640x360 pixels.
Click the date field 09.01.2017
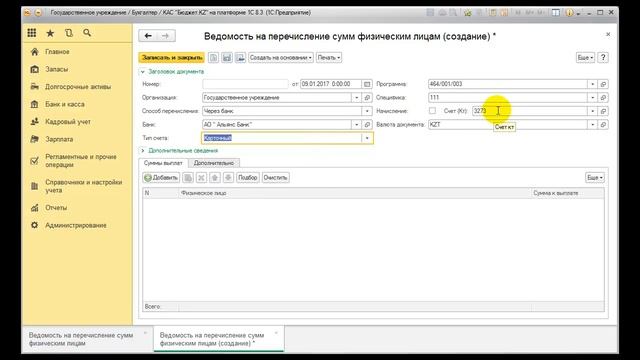(x=331, y=84)
